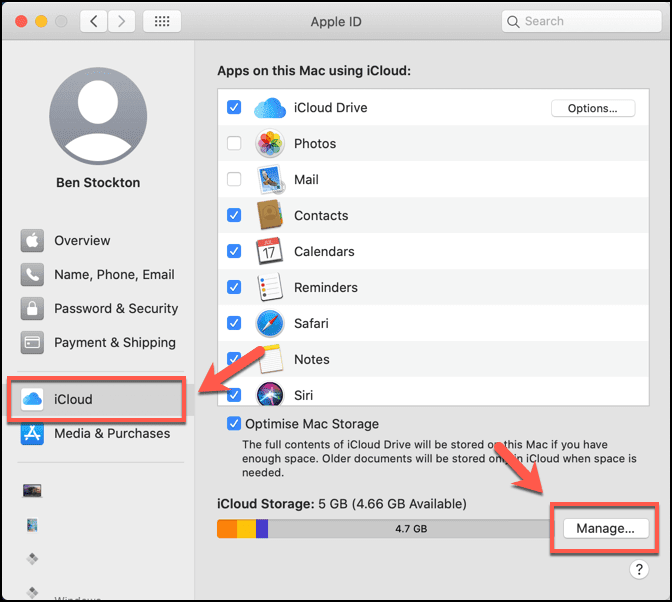672x602 pixels.
Task: Show all preferences with grid button
Action: [x=162, y=20]
